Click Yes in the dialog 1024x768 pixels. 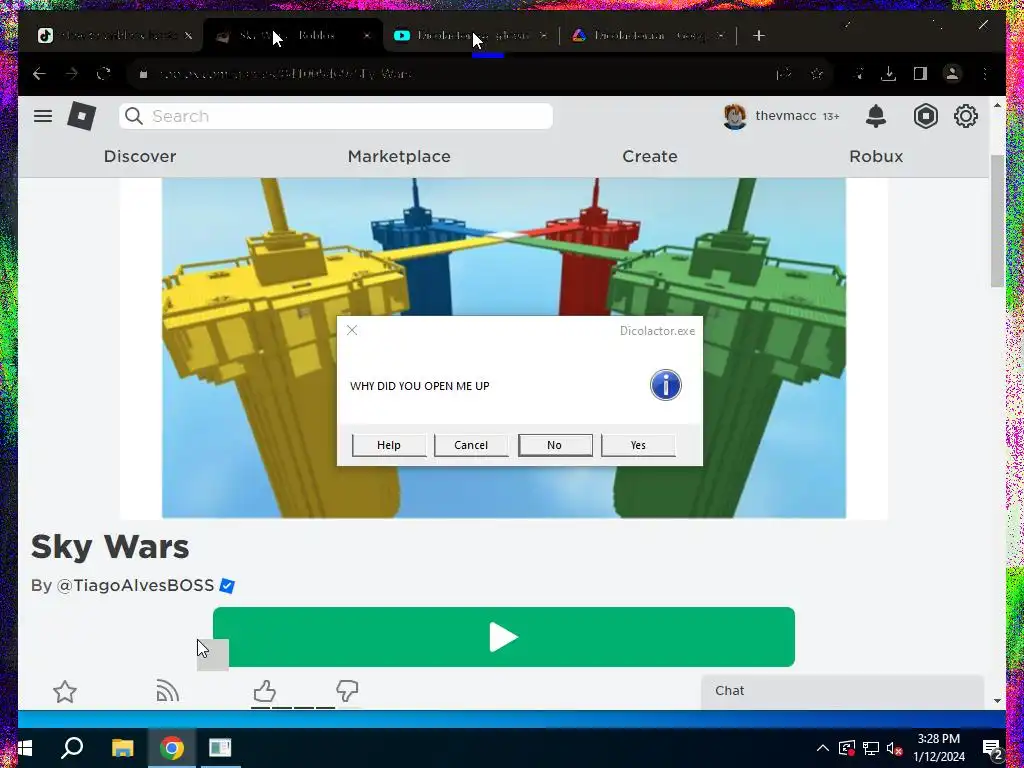tap(638, 445)
